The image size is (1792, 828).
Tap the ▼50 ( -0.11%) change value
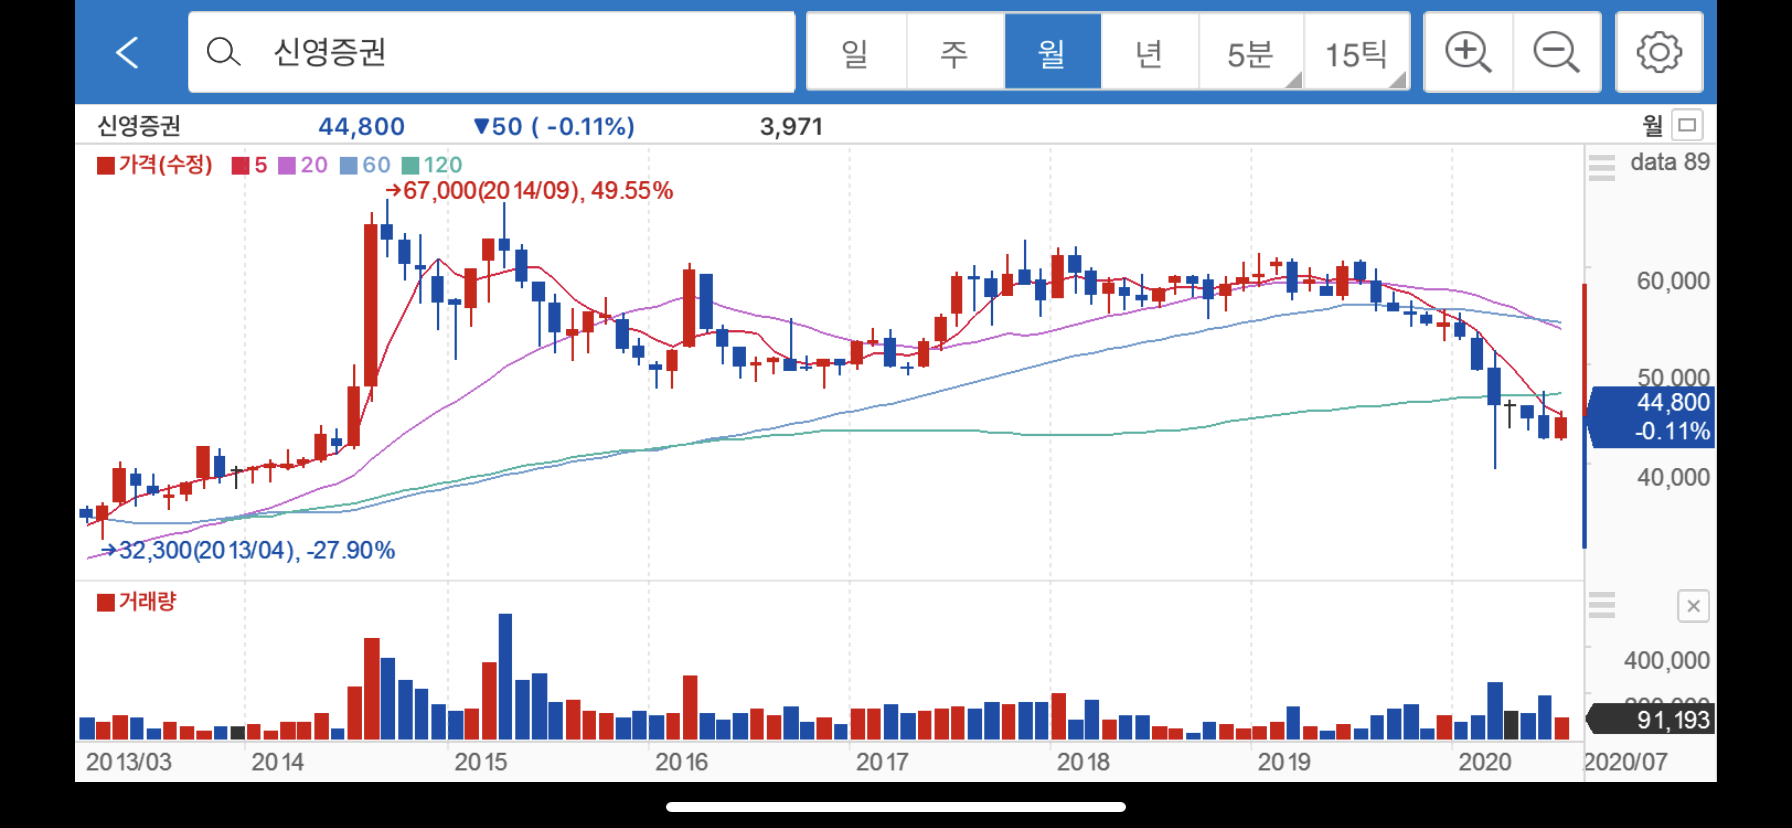[x=553, y=126]
